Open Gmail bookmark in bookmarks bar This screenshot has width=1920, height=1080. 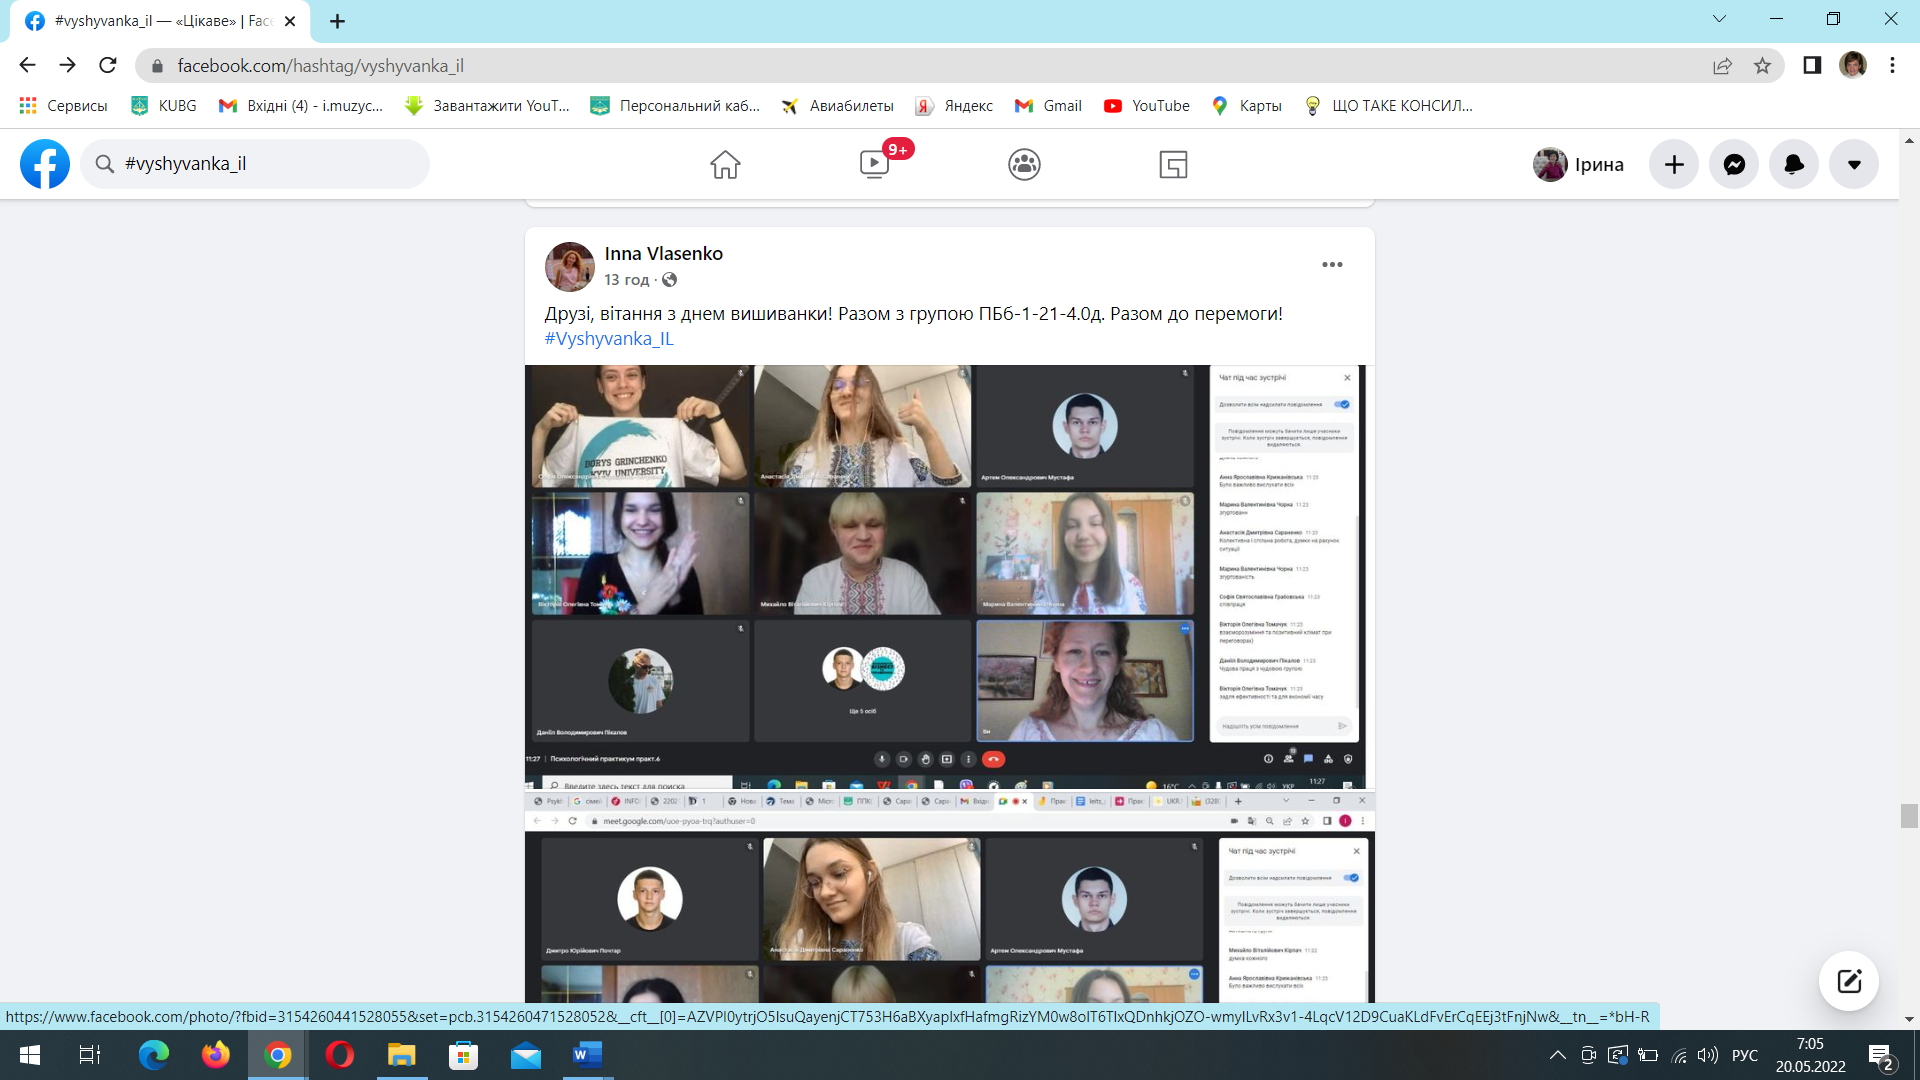(x=1048, y=106)
